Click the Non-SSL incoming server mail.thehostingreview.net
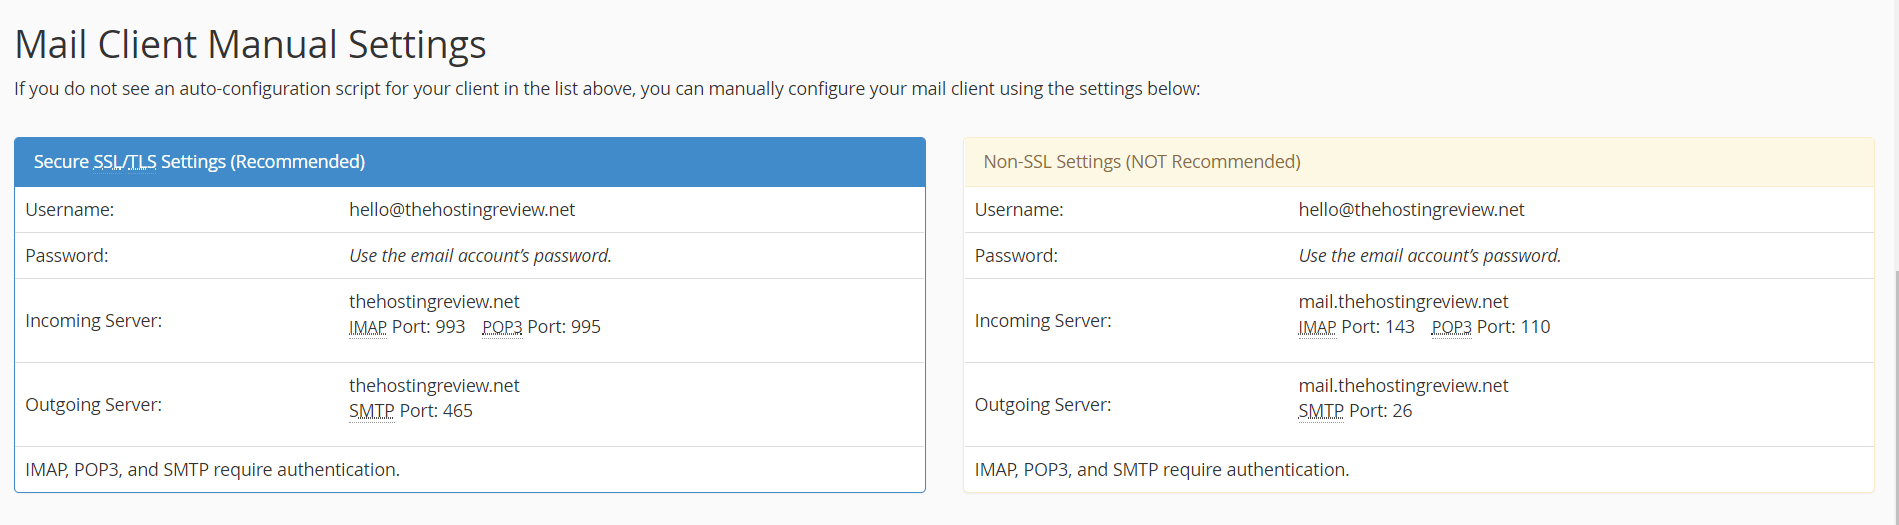This screenshot has height=525, width=1899. 1403,302
